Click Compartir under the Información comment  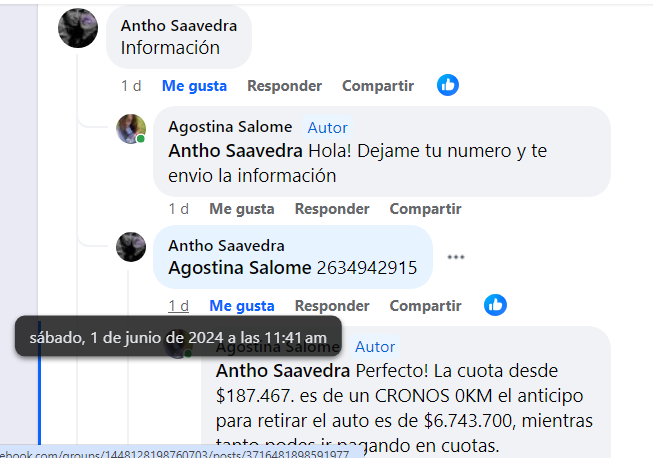(378, 86)
